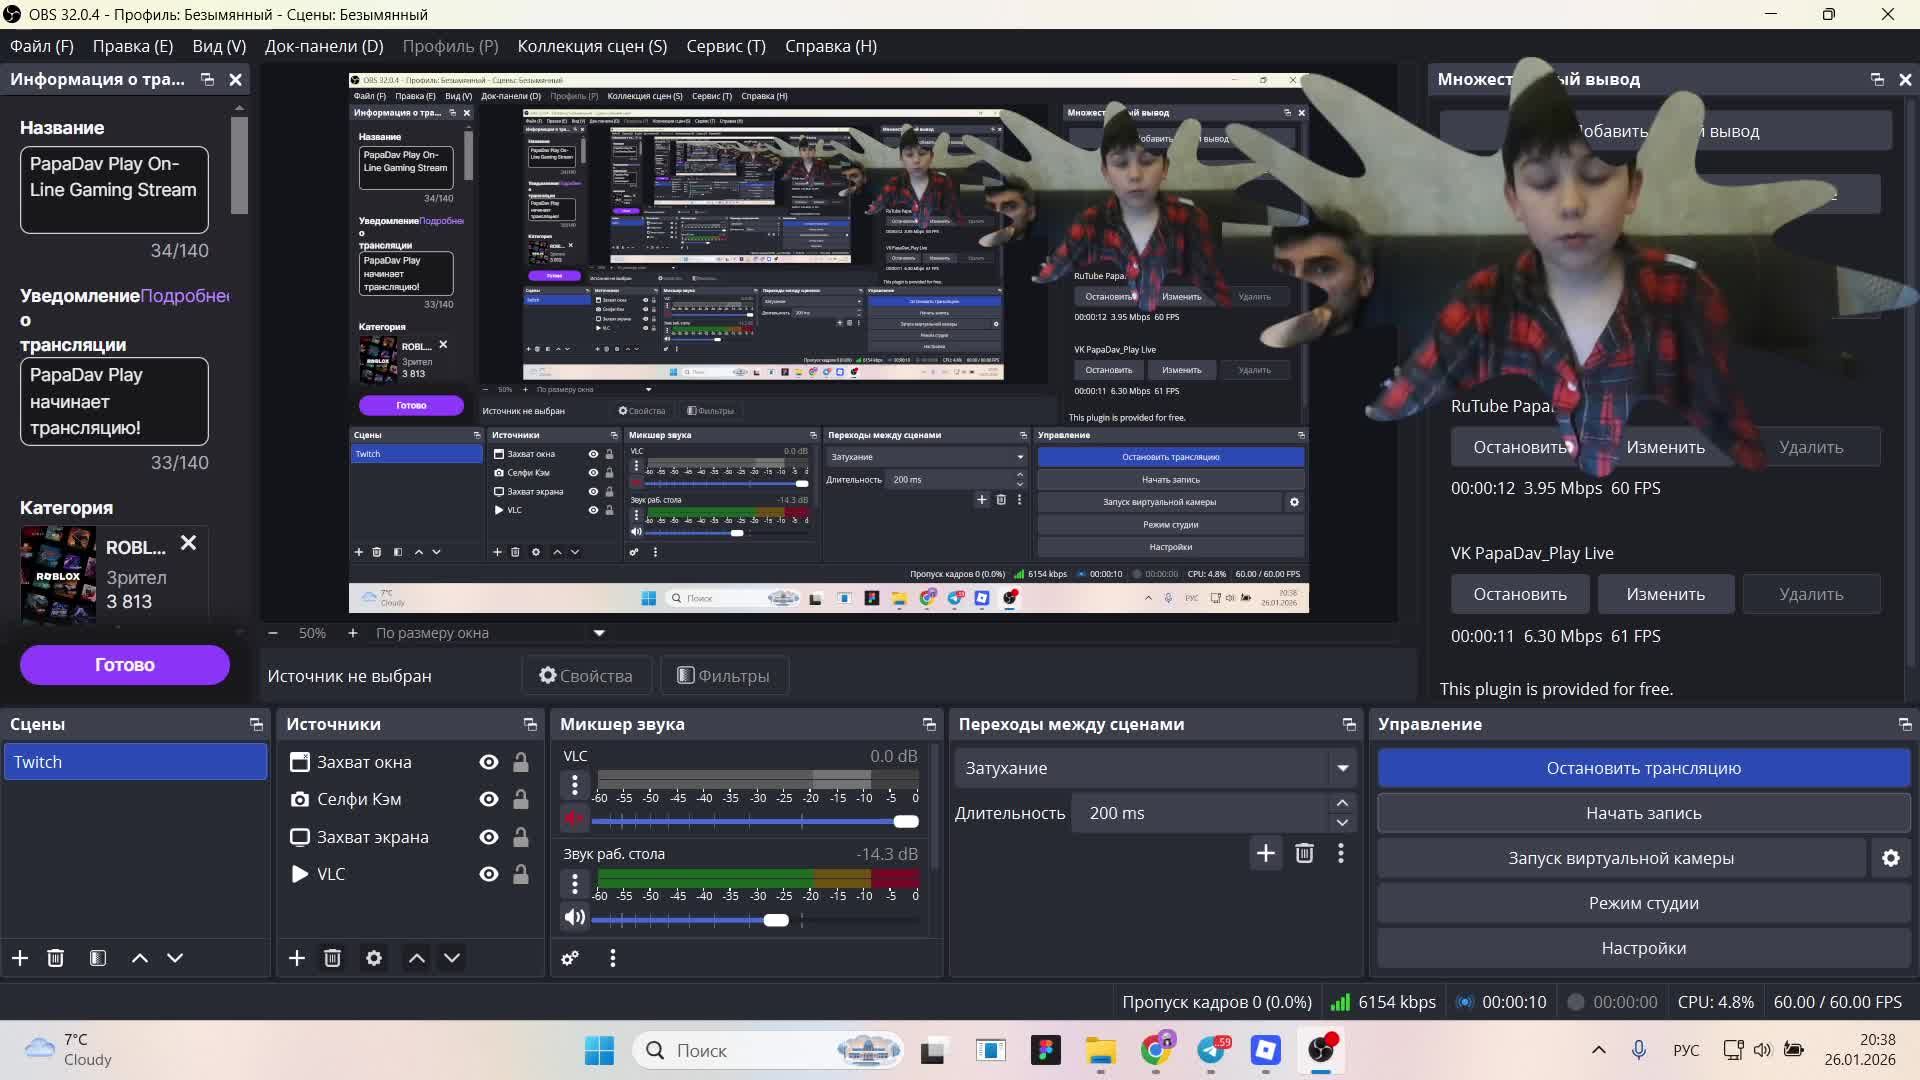Open advanced audio properties gear

tap(570, 958)
